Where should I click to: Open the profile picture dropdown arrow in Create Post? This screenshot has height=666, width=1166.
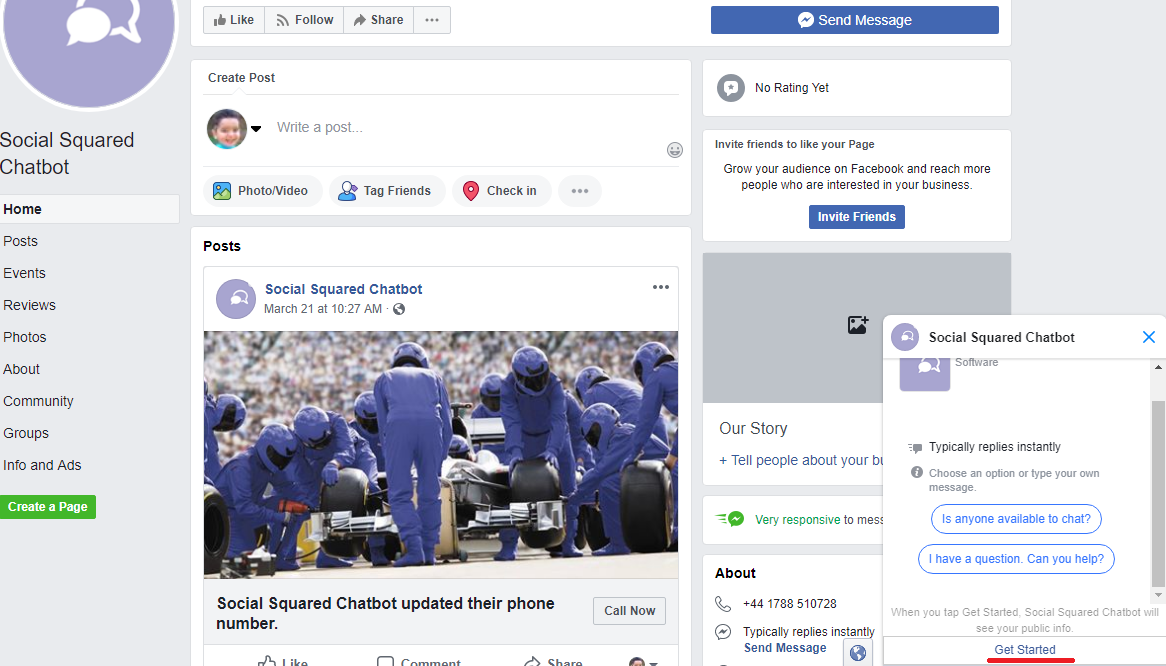pyautogui.click(x=255, y=128)
